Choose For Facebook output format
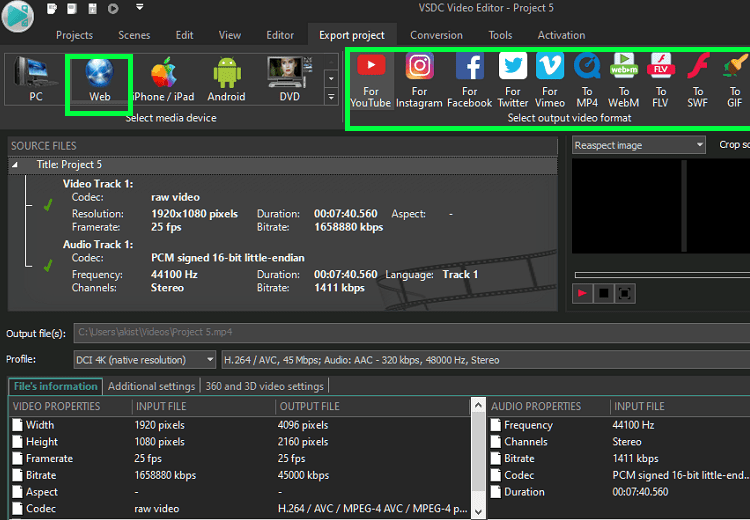 470,81
